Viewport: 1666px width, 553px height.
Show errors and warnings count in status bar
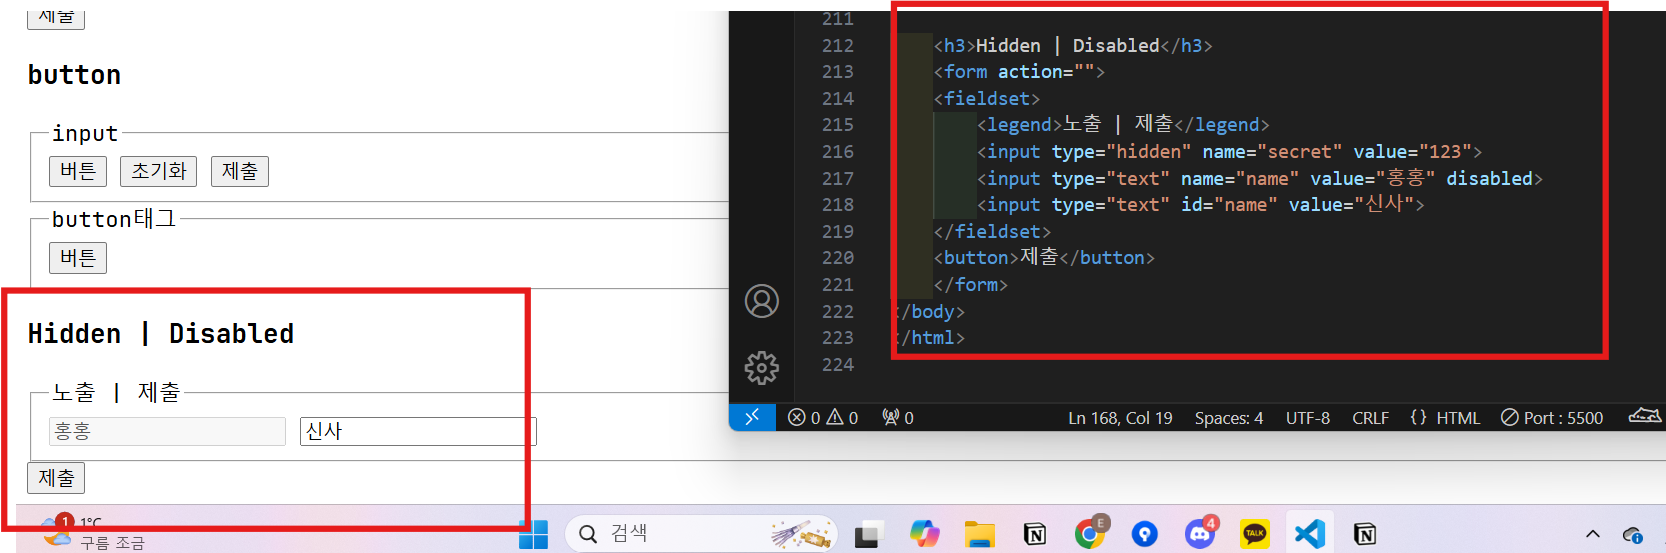[823, 418]
